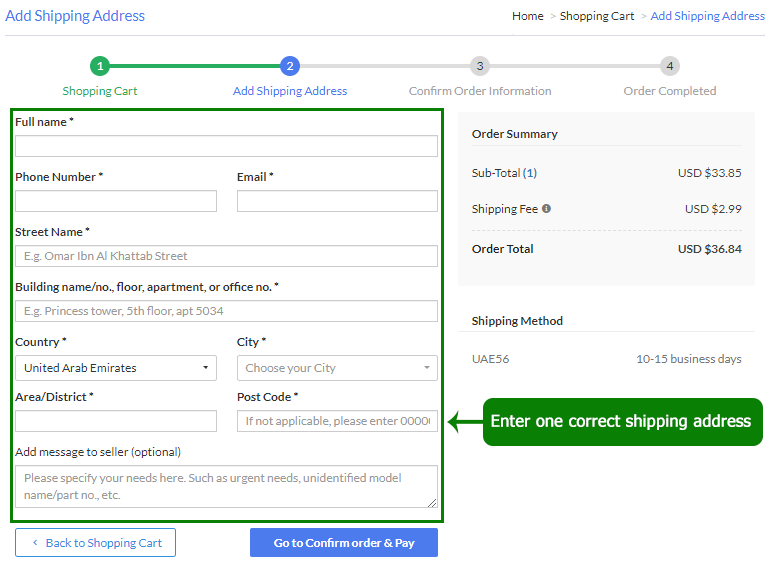
Task: Open the Country dropdown
Action: 116,368
